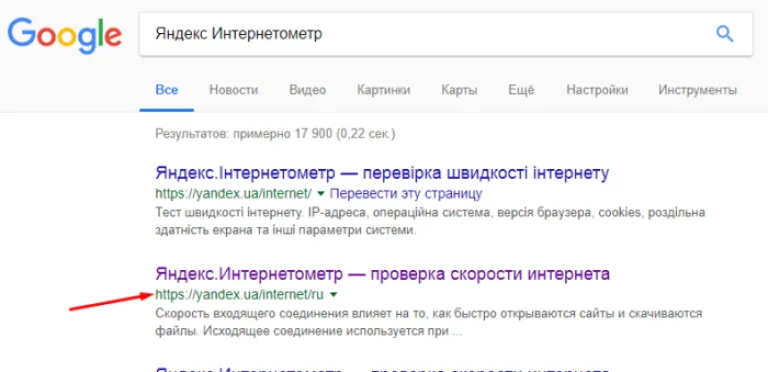
Task: Switch to the Видео tab
Action: 308,90
